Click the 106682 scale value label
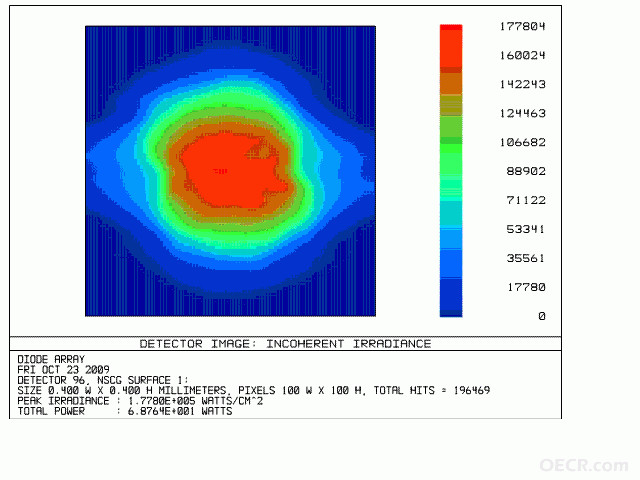Image resolution: width=640 pixels, height=480 pixels. (x=522, y=142)
